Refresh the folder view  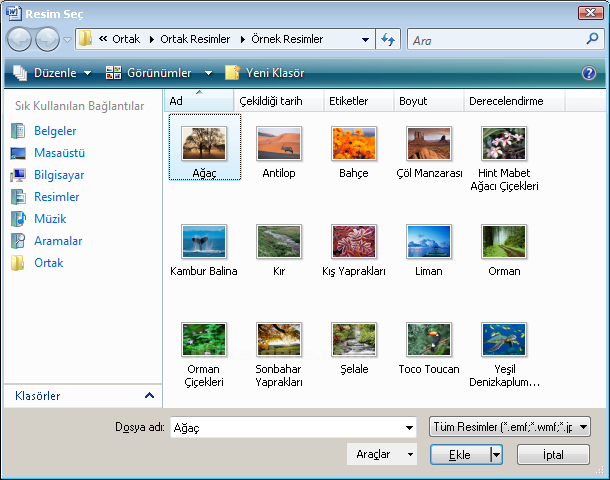pos(388,39)
